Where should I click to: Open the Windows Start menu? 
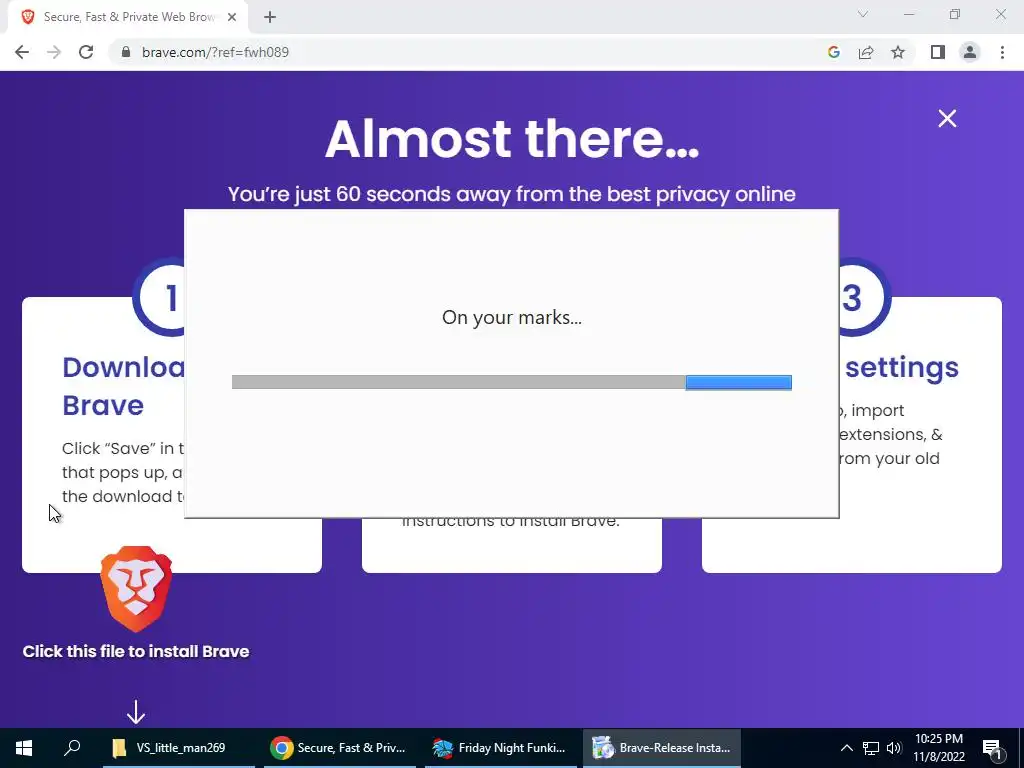pyautogui.click(x=24, y=748)
